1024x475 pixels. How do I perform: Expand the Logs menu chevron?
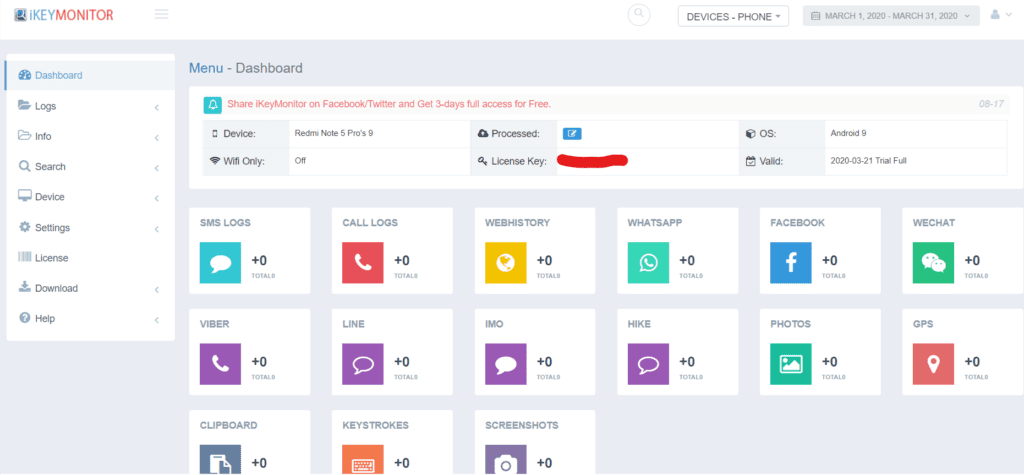(x=157, y=107)
